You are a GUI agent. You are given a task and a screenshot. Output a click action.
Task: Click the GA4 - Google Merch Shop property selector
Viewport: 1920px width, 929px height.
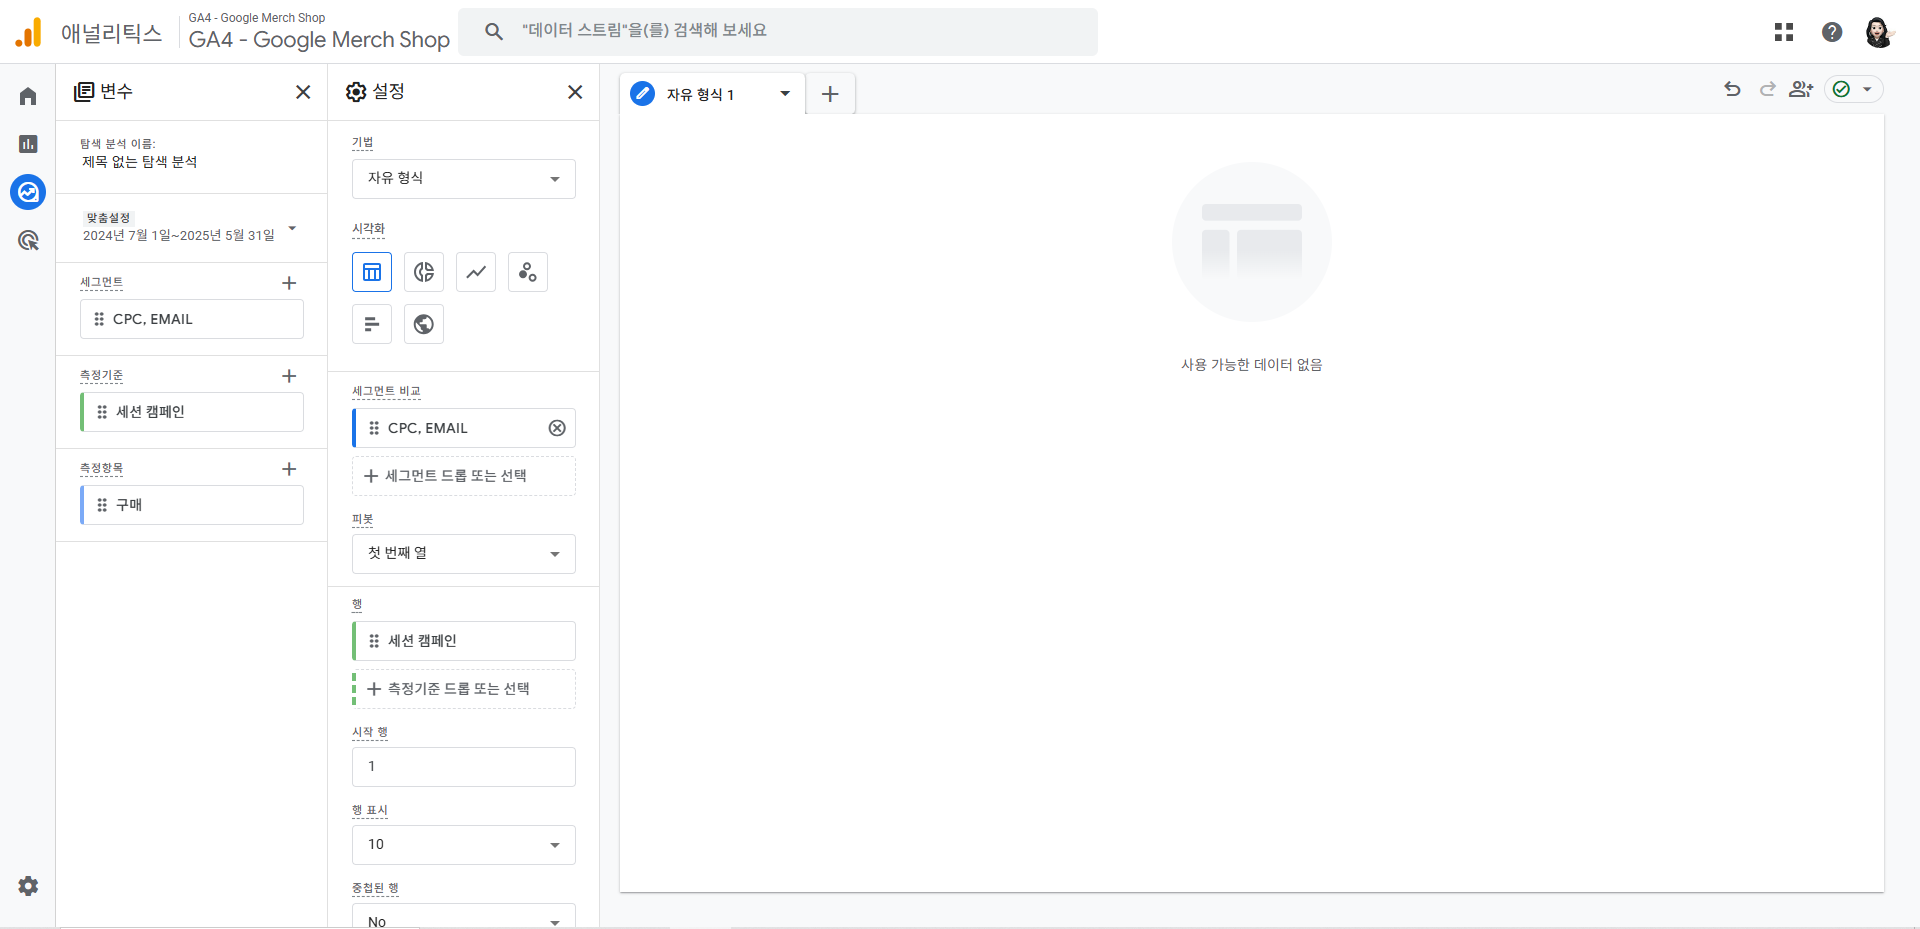click(x=319, y=32)
